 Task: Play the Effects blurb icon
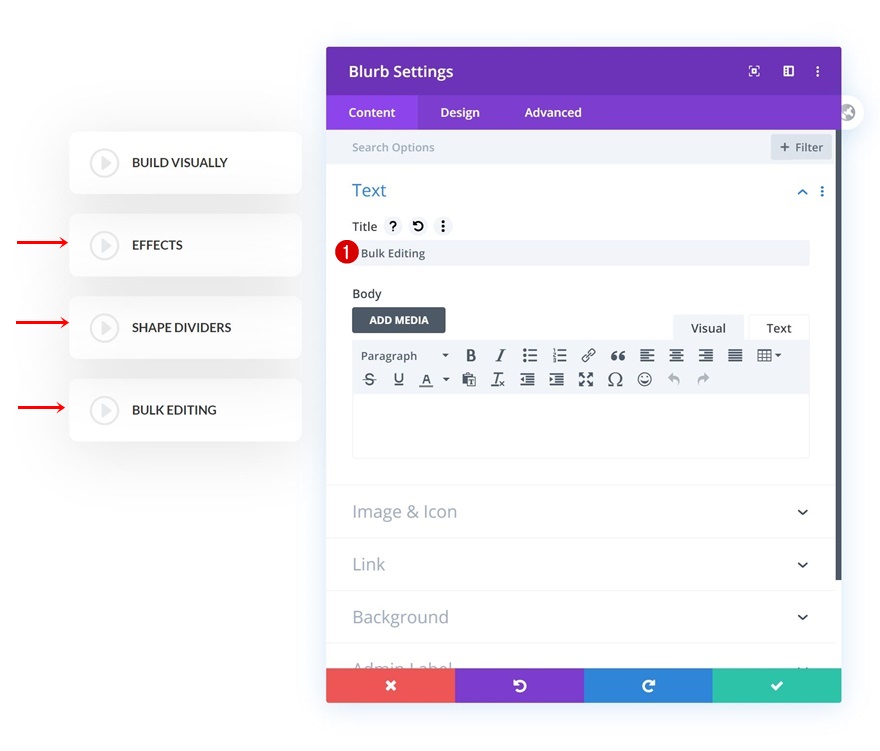[104, 245]
